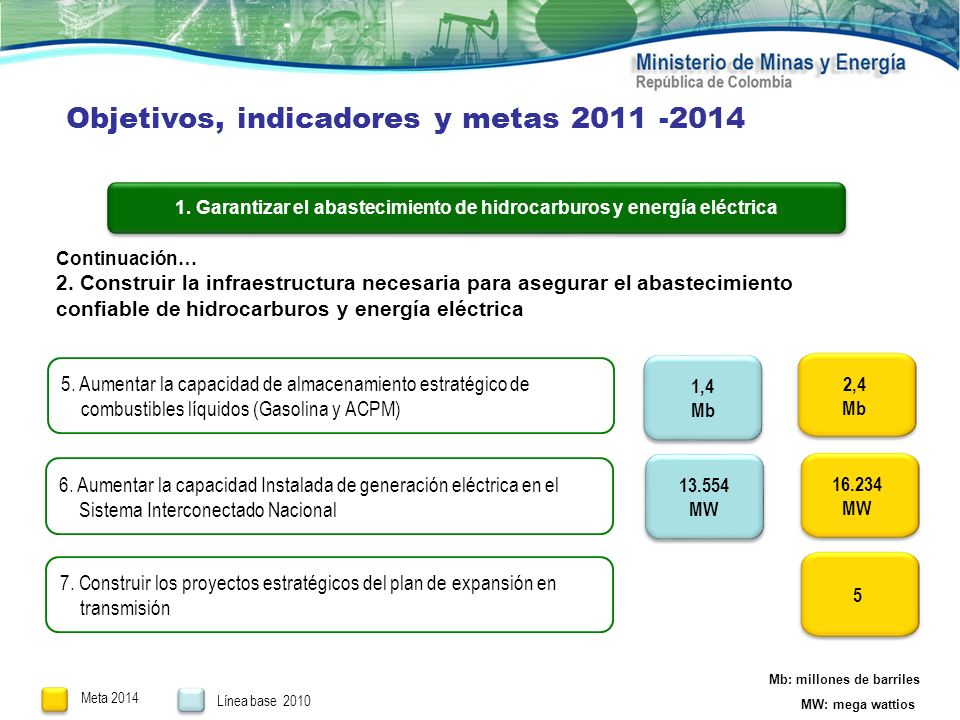
Task: Click the slide title 'Objetivos, indicadores y metas 2011 -2014'
Action: [x=405, y=119]
